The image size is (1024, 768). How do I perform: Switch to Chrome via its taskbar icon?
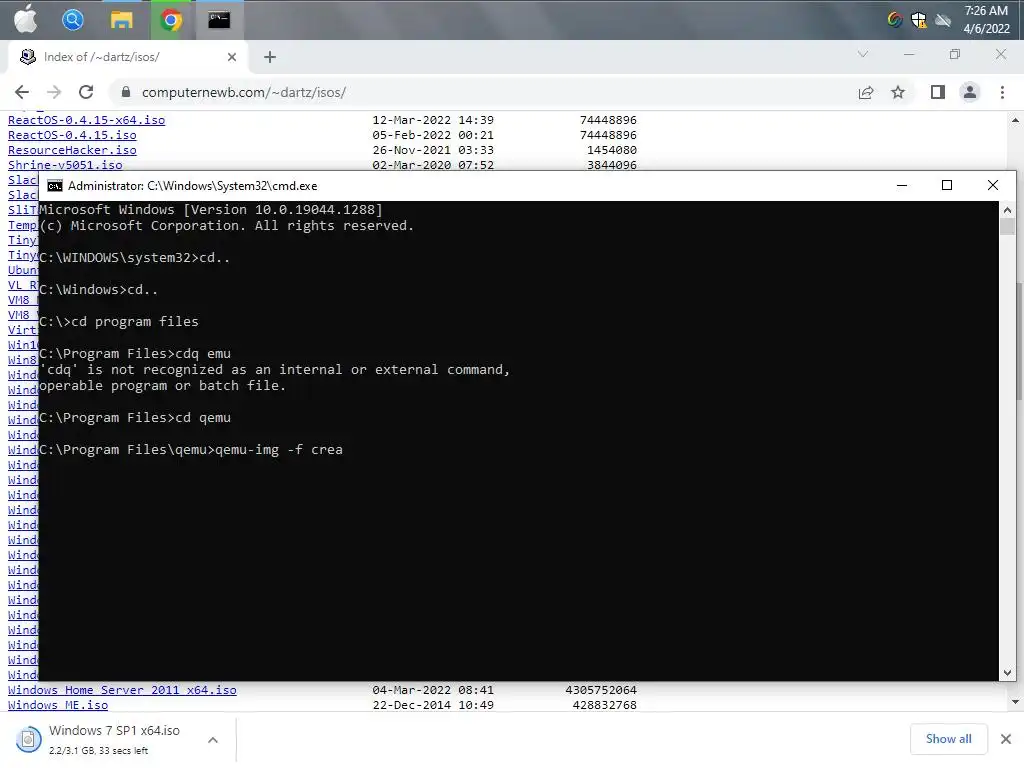point(170,20)
